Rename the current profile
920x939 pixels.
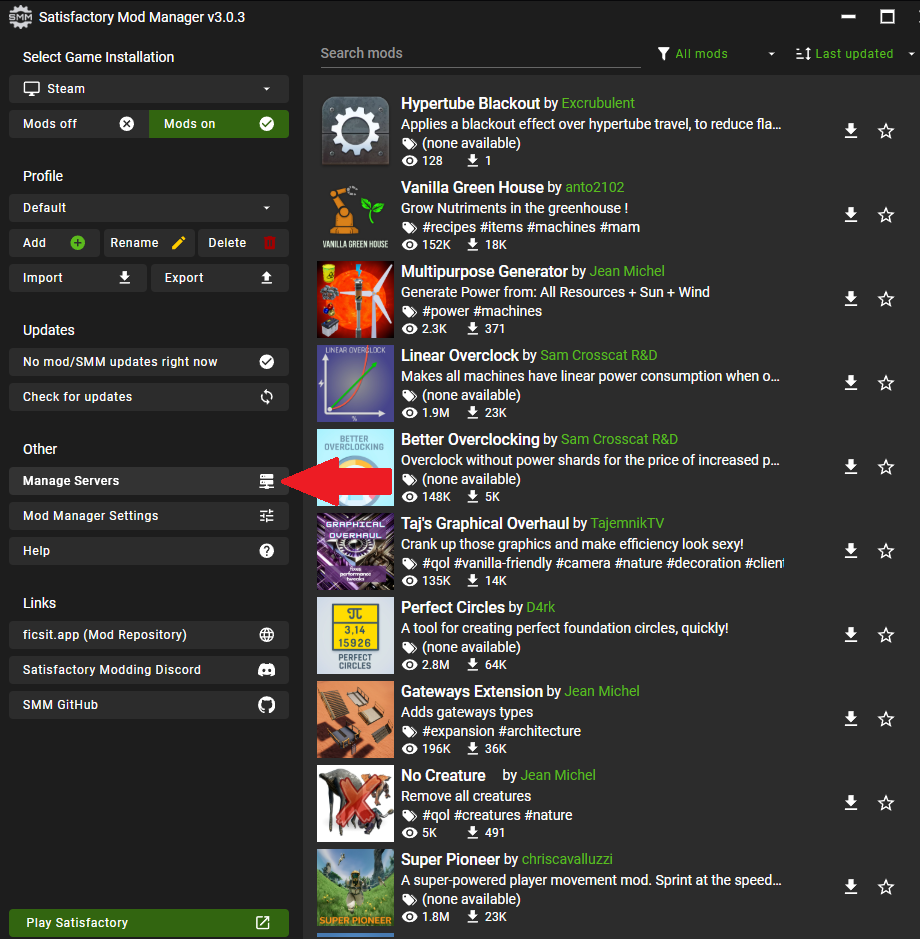point(149,243)
